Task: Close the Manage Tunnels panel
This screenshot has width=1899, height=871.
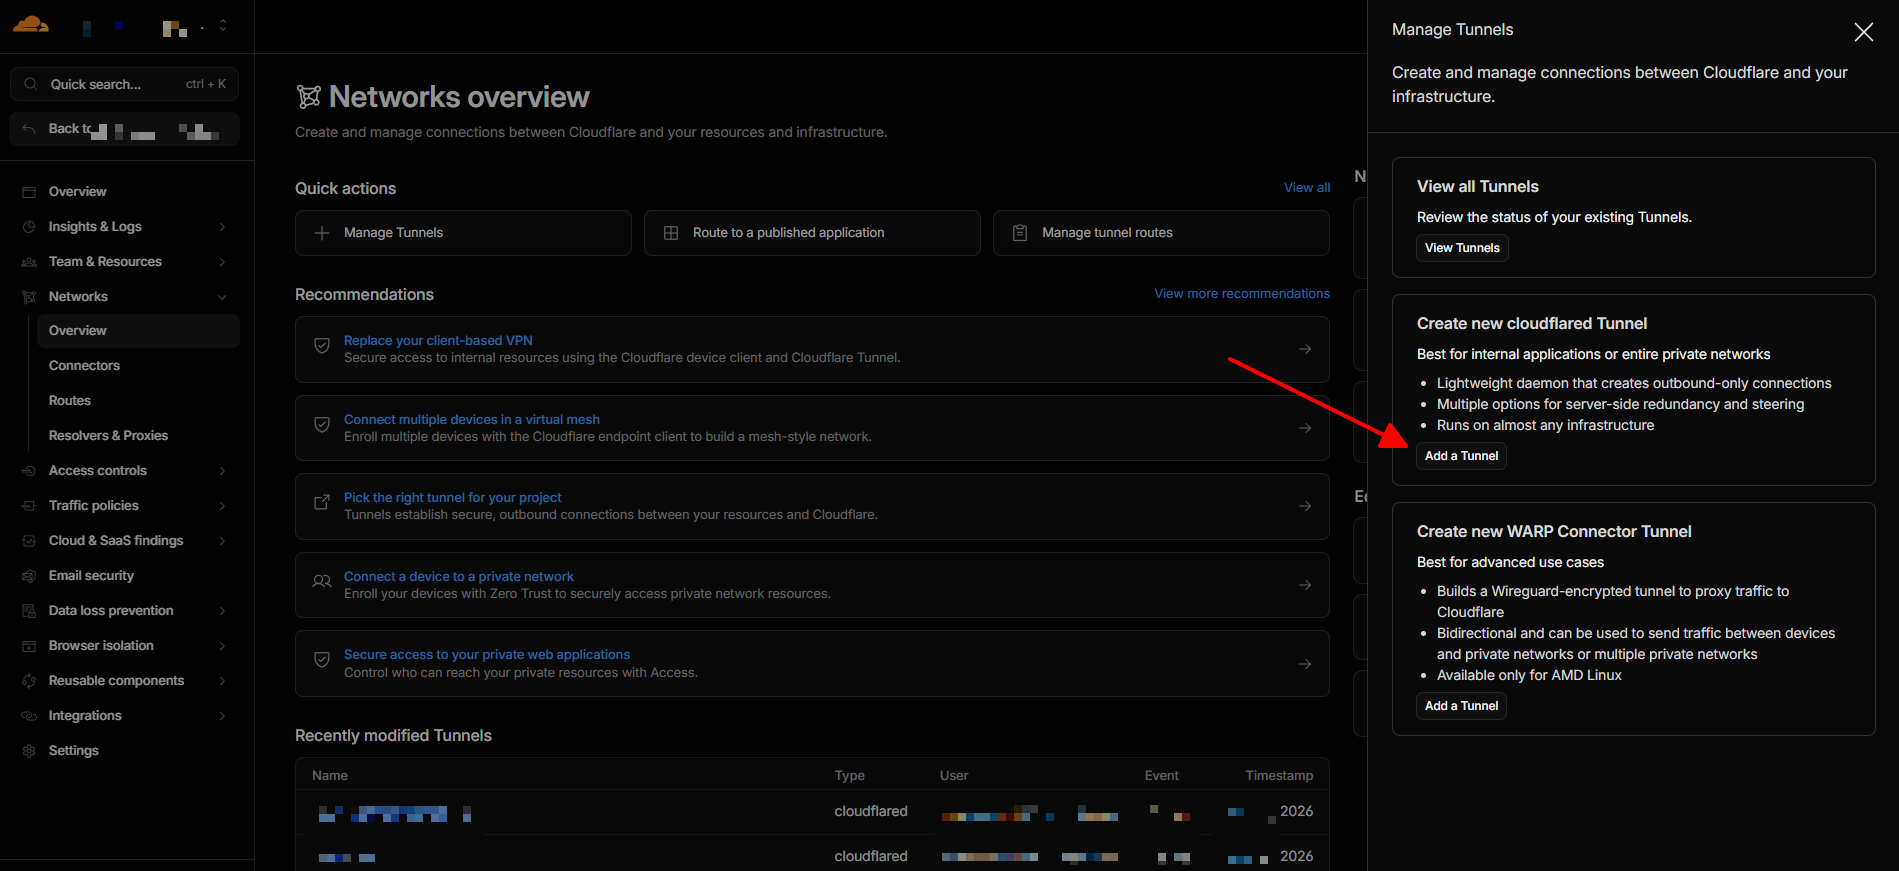Action: click(x=1864, y=32)
